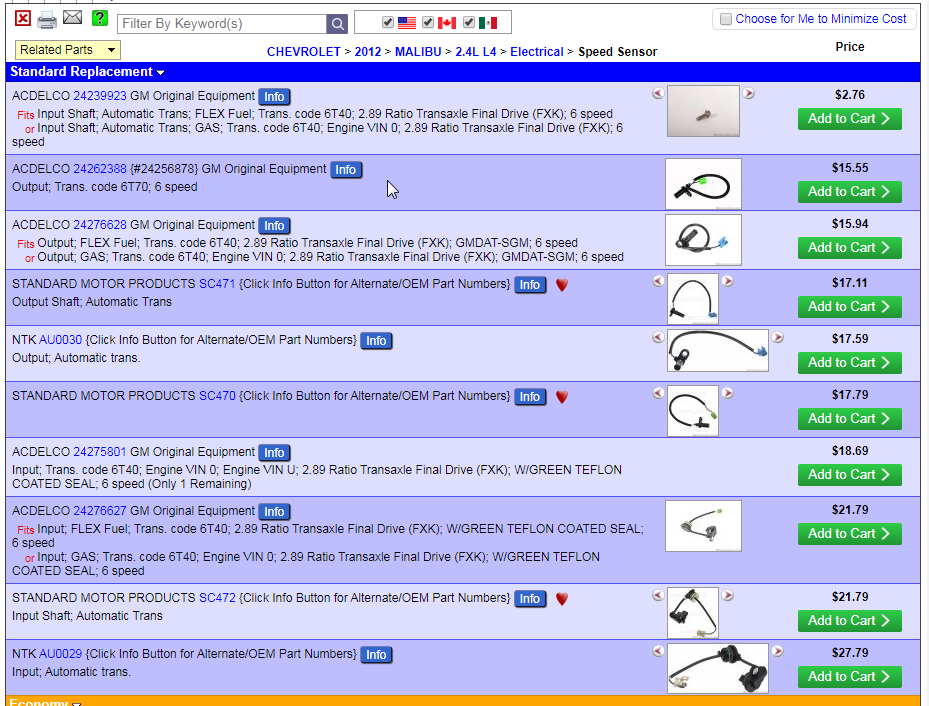
Task: Collapse the Standard Replacement section
Action: (x=87, y=72)
